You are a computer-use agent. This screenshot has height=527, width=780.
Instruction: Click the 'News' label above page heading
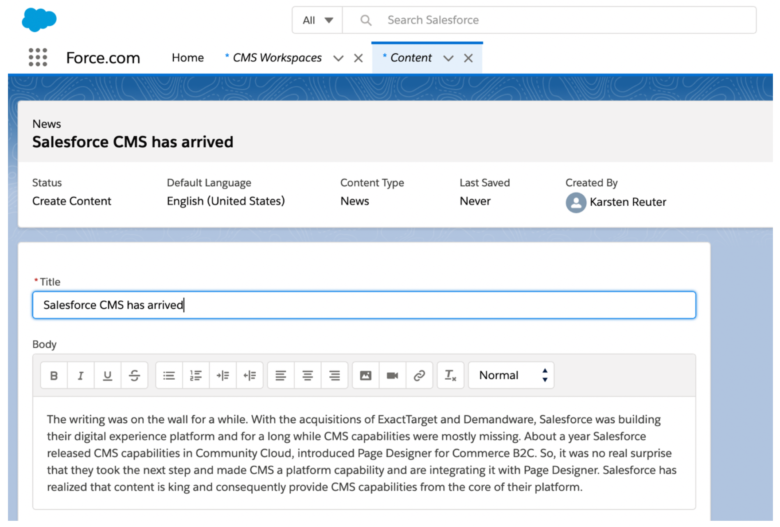[47, 124]
